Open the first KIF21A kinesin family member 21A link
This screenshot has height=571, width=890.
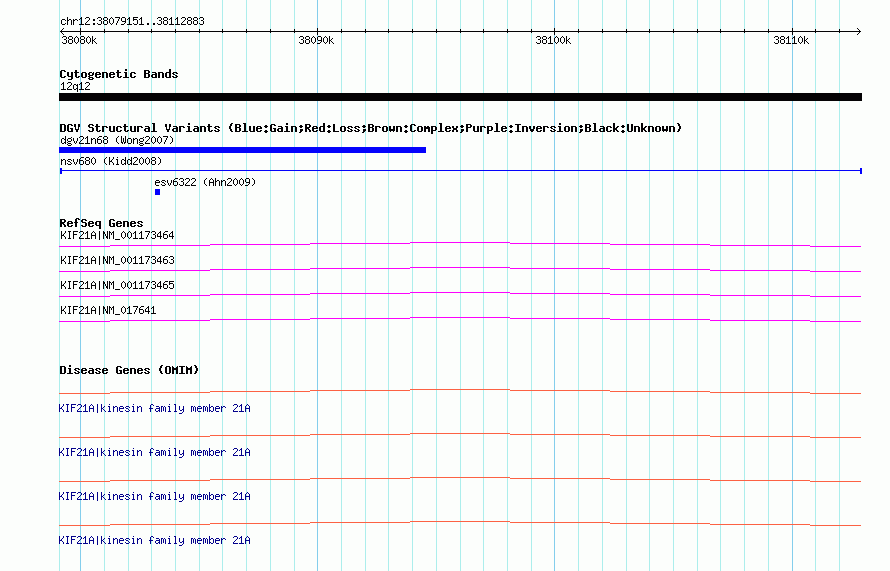(x=154, y=409)
